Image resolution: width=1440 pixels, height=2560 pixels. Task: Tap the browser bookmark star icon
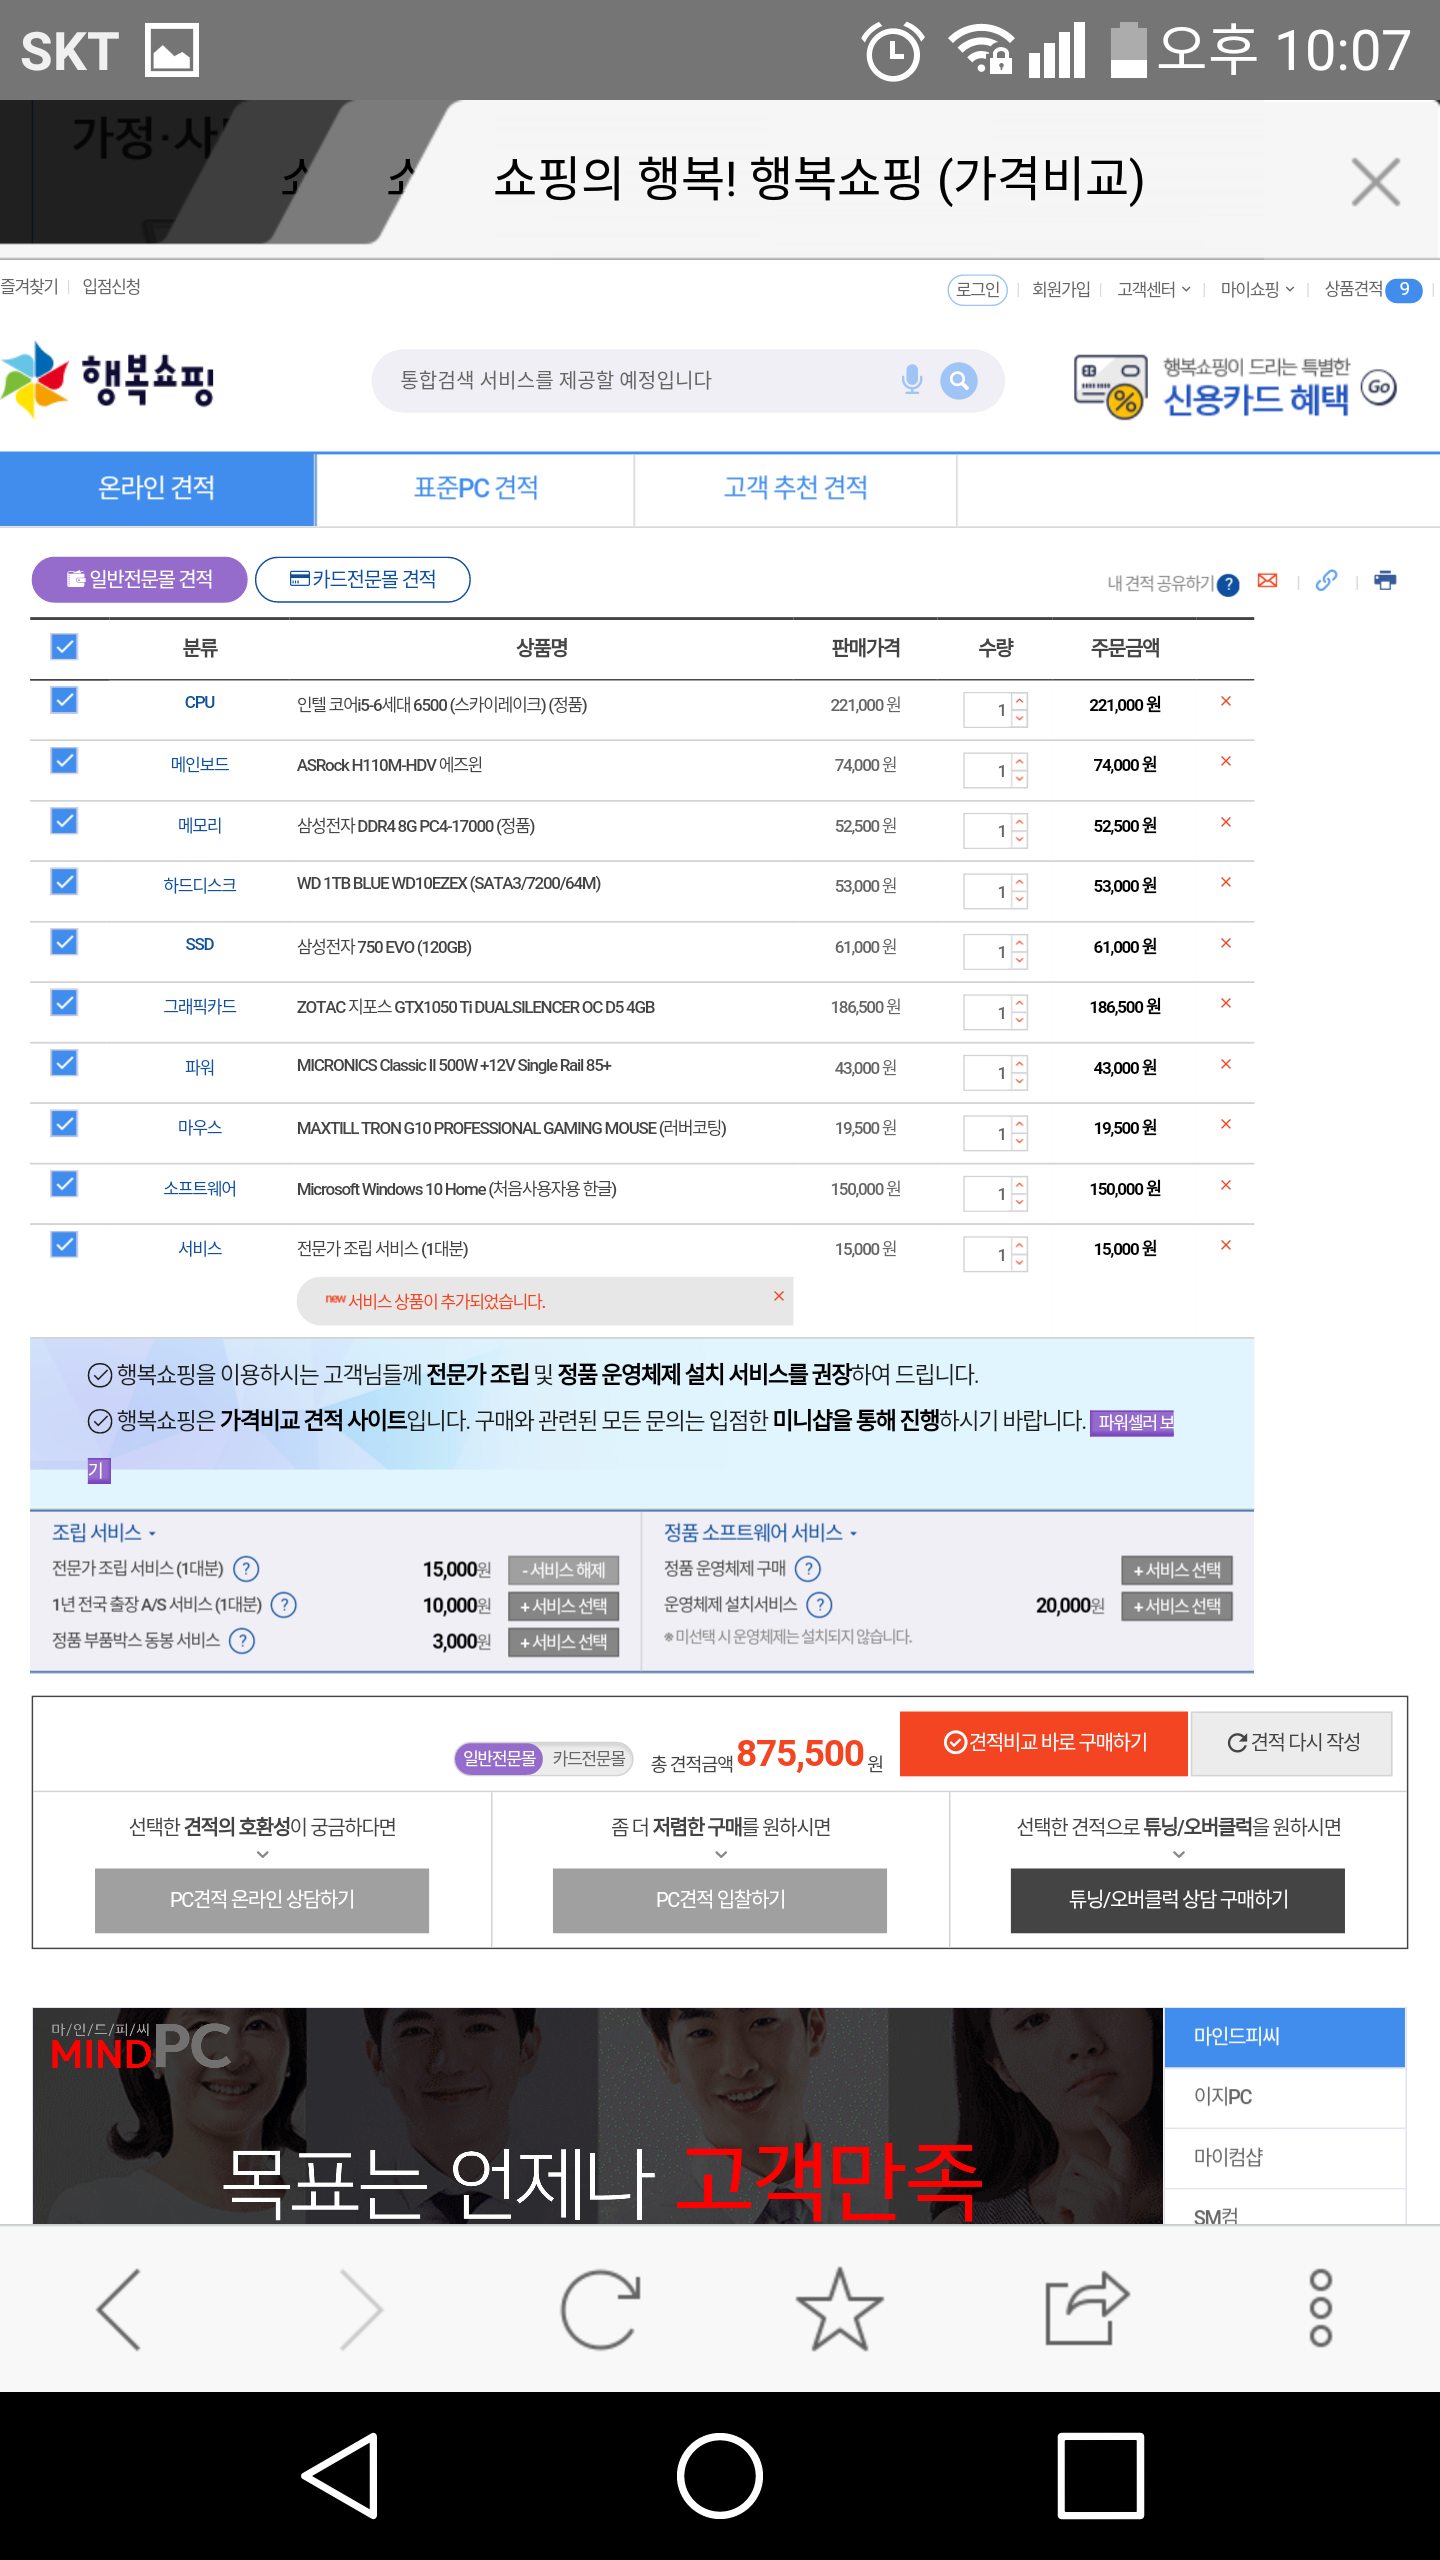pos(839,2308)
